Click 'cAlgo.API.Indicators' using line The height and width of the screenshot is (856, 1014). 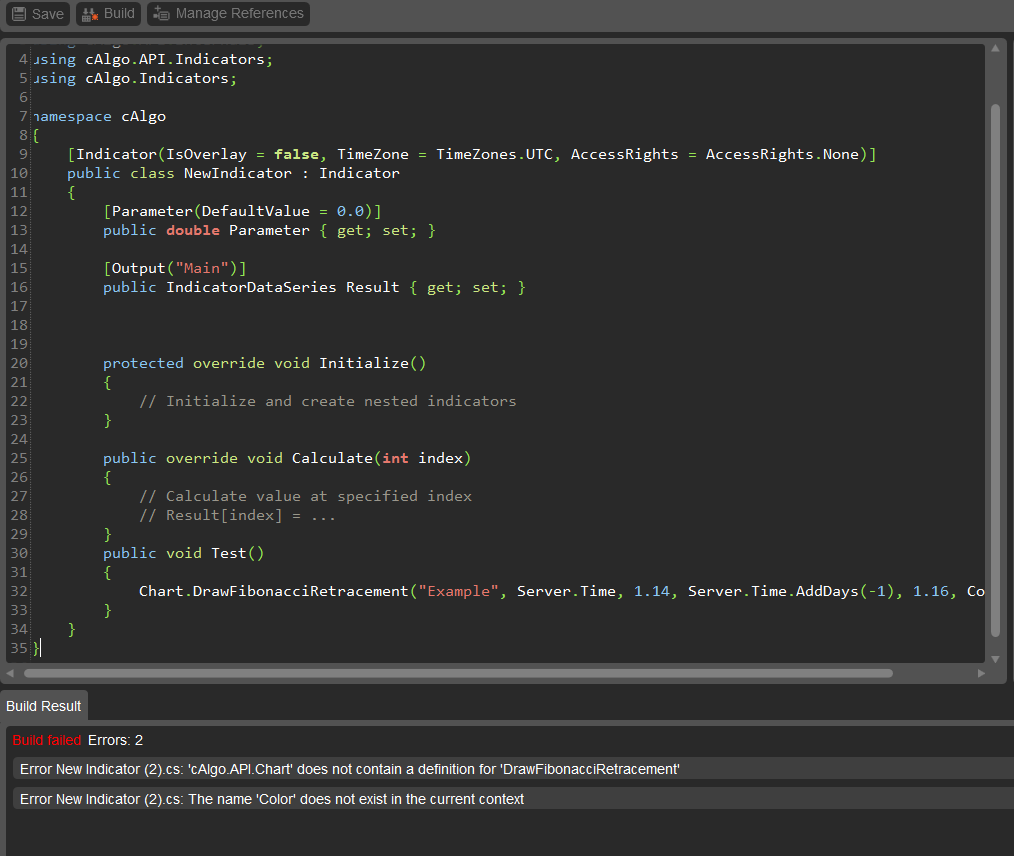tap(175, 59)
